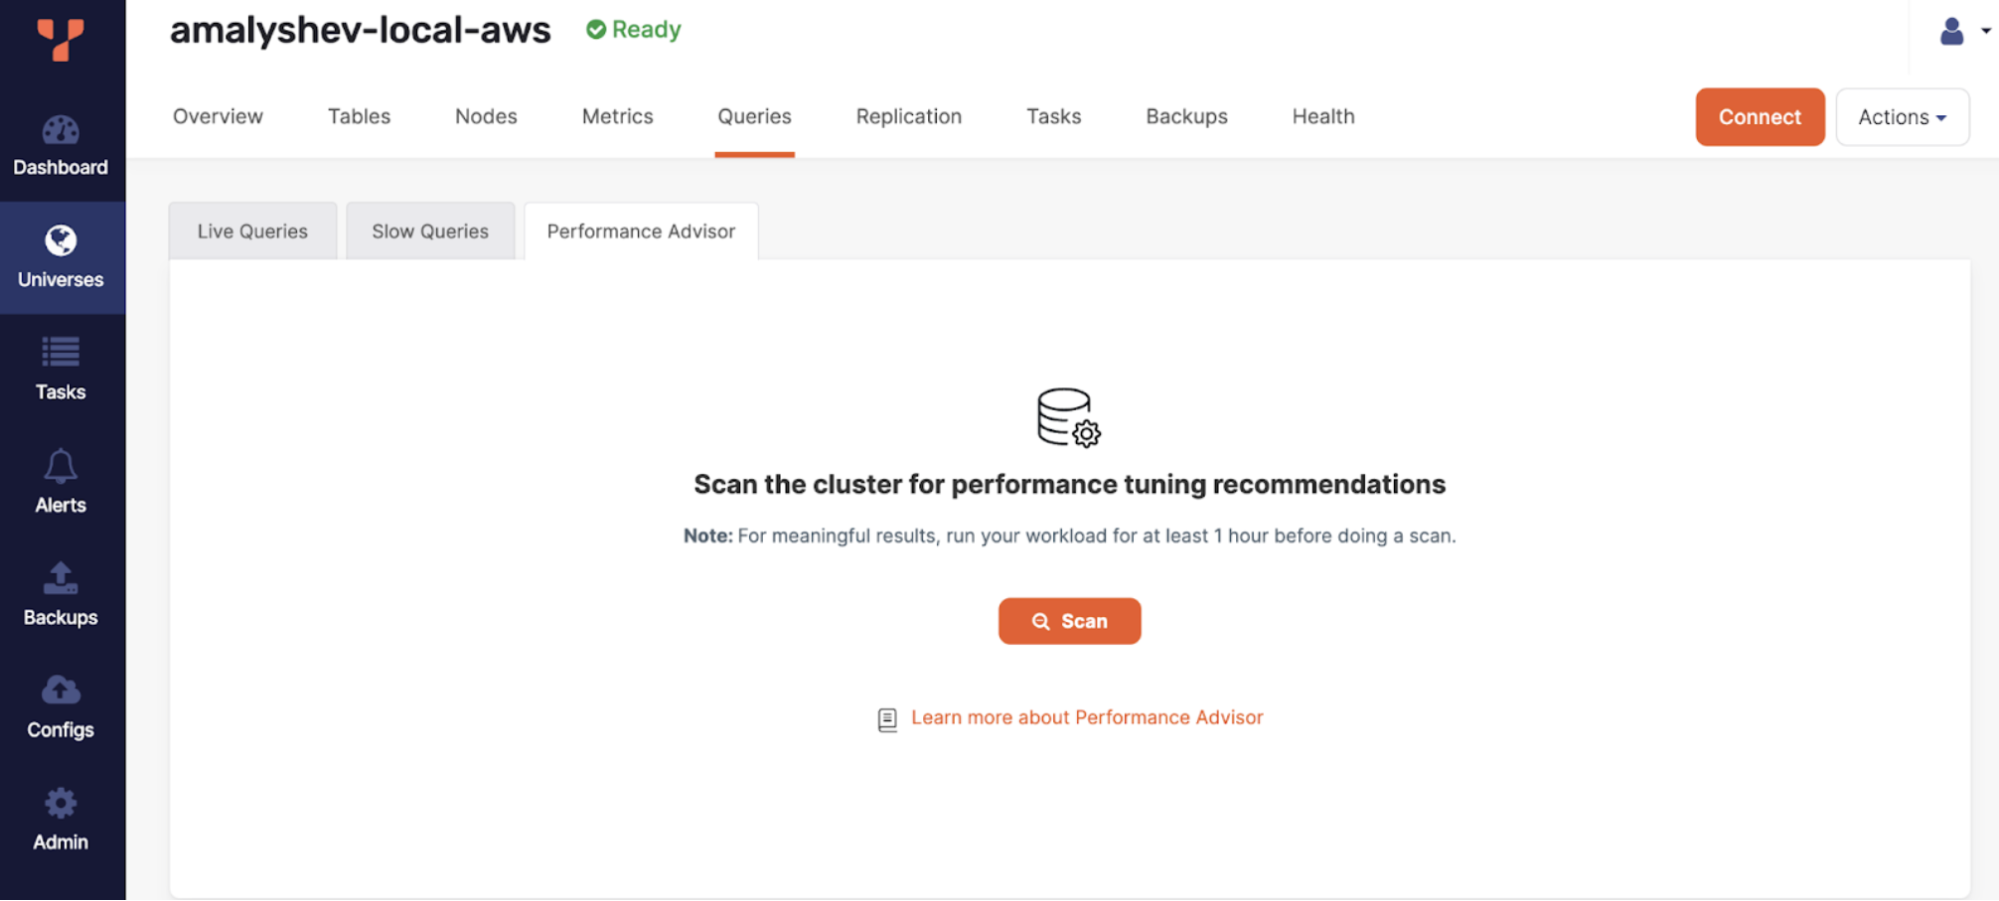
Task: Open the Actions dropdown
Action: click(1901, 116)
